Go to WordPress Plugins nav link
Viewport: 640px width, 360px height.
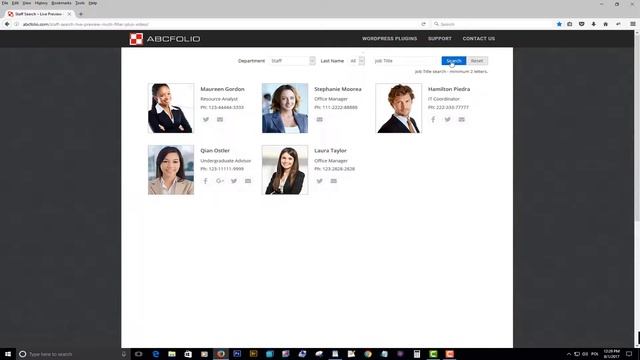point(389,38)
